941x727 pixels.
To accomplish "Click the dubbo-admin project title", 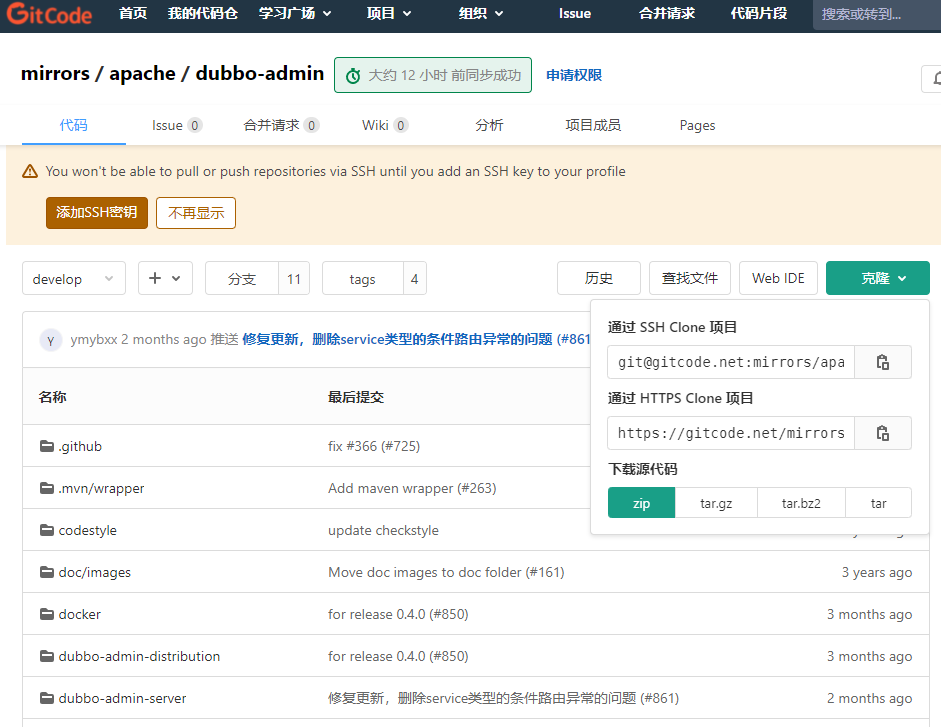I will (260, 73).
